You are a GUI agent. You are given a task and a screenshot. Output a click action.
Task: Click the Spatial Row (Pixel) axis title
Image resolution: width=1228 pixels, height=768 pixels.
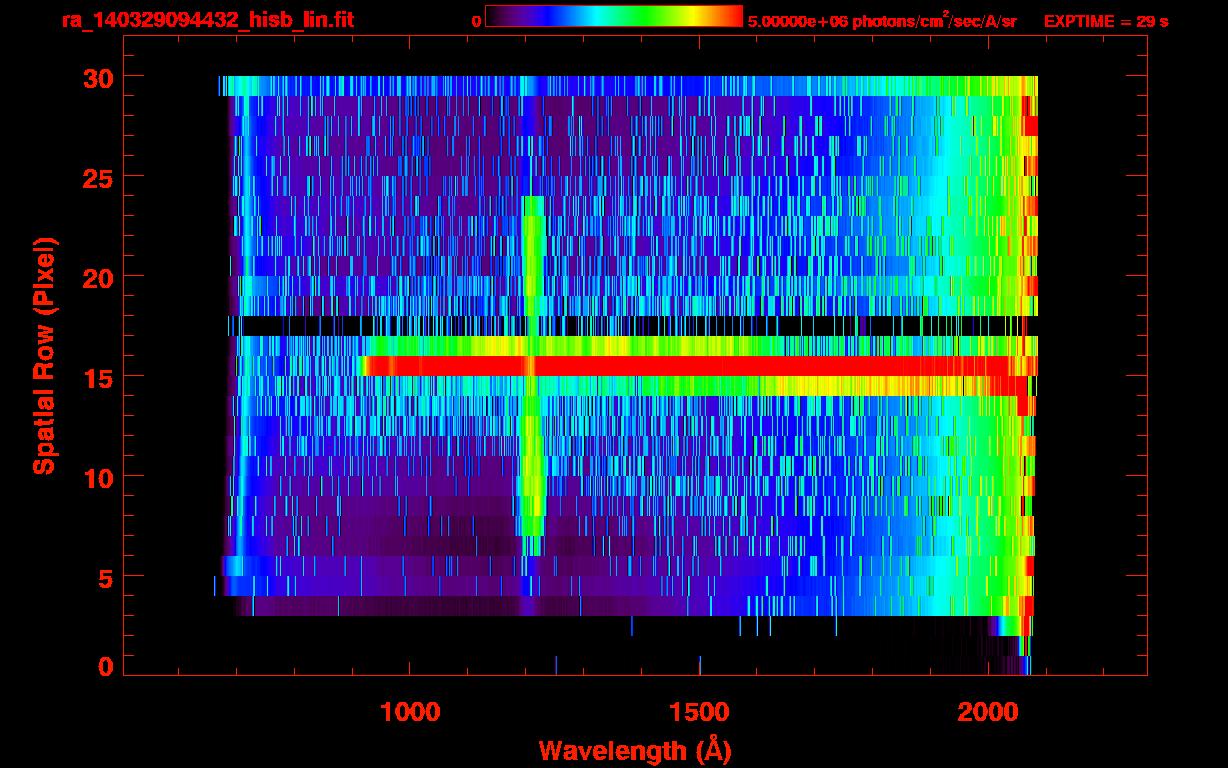[x=45, y=356]
